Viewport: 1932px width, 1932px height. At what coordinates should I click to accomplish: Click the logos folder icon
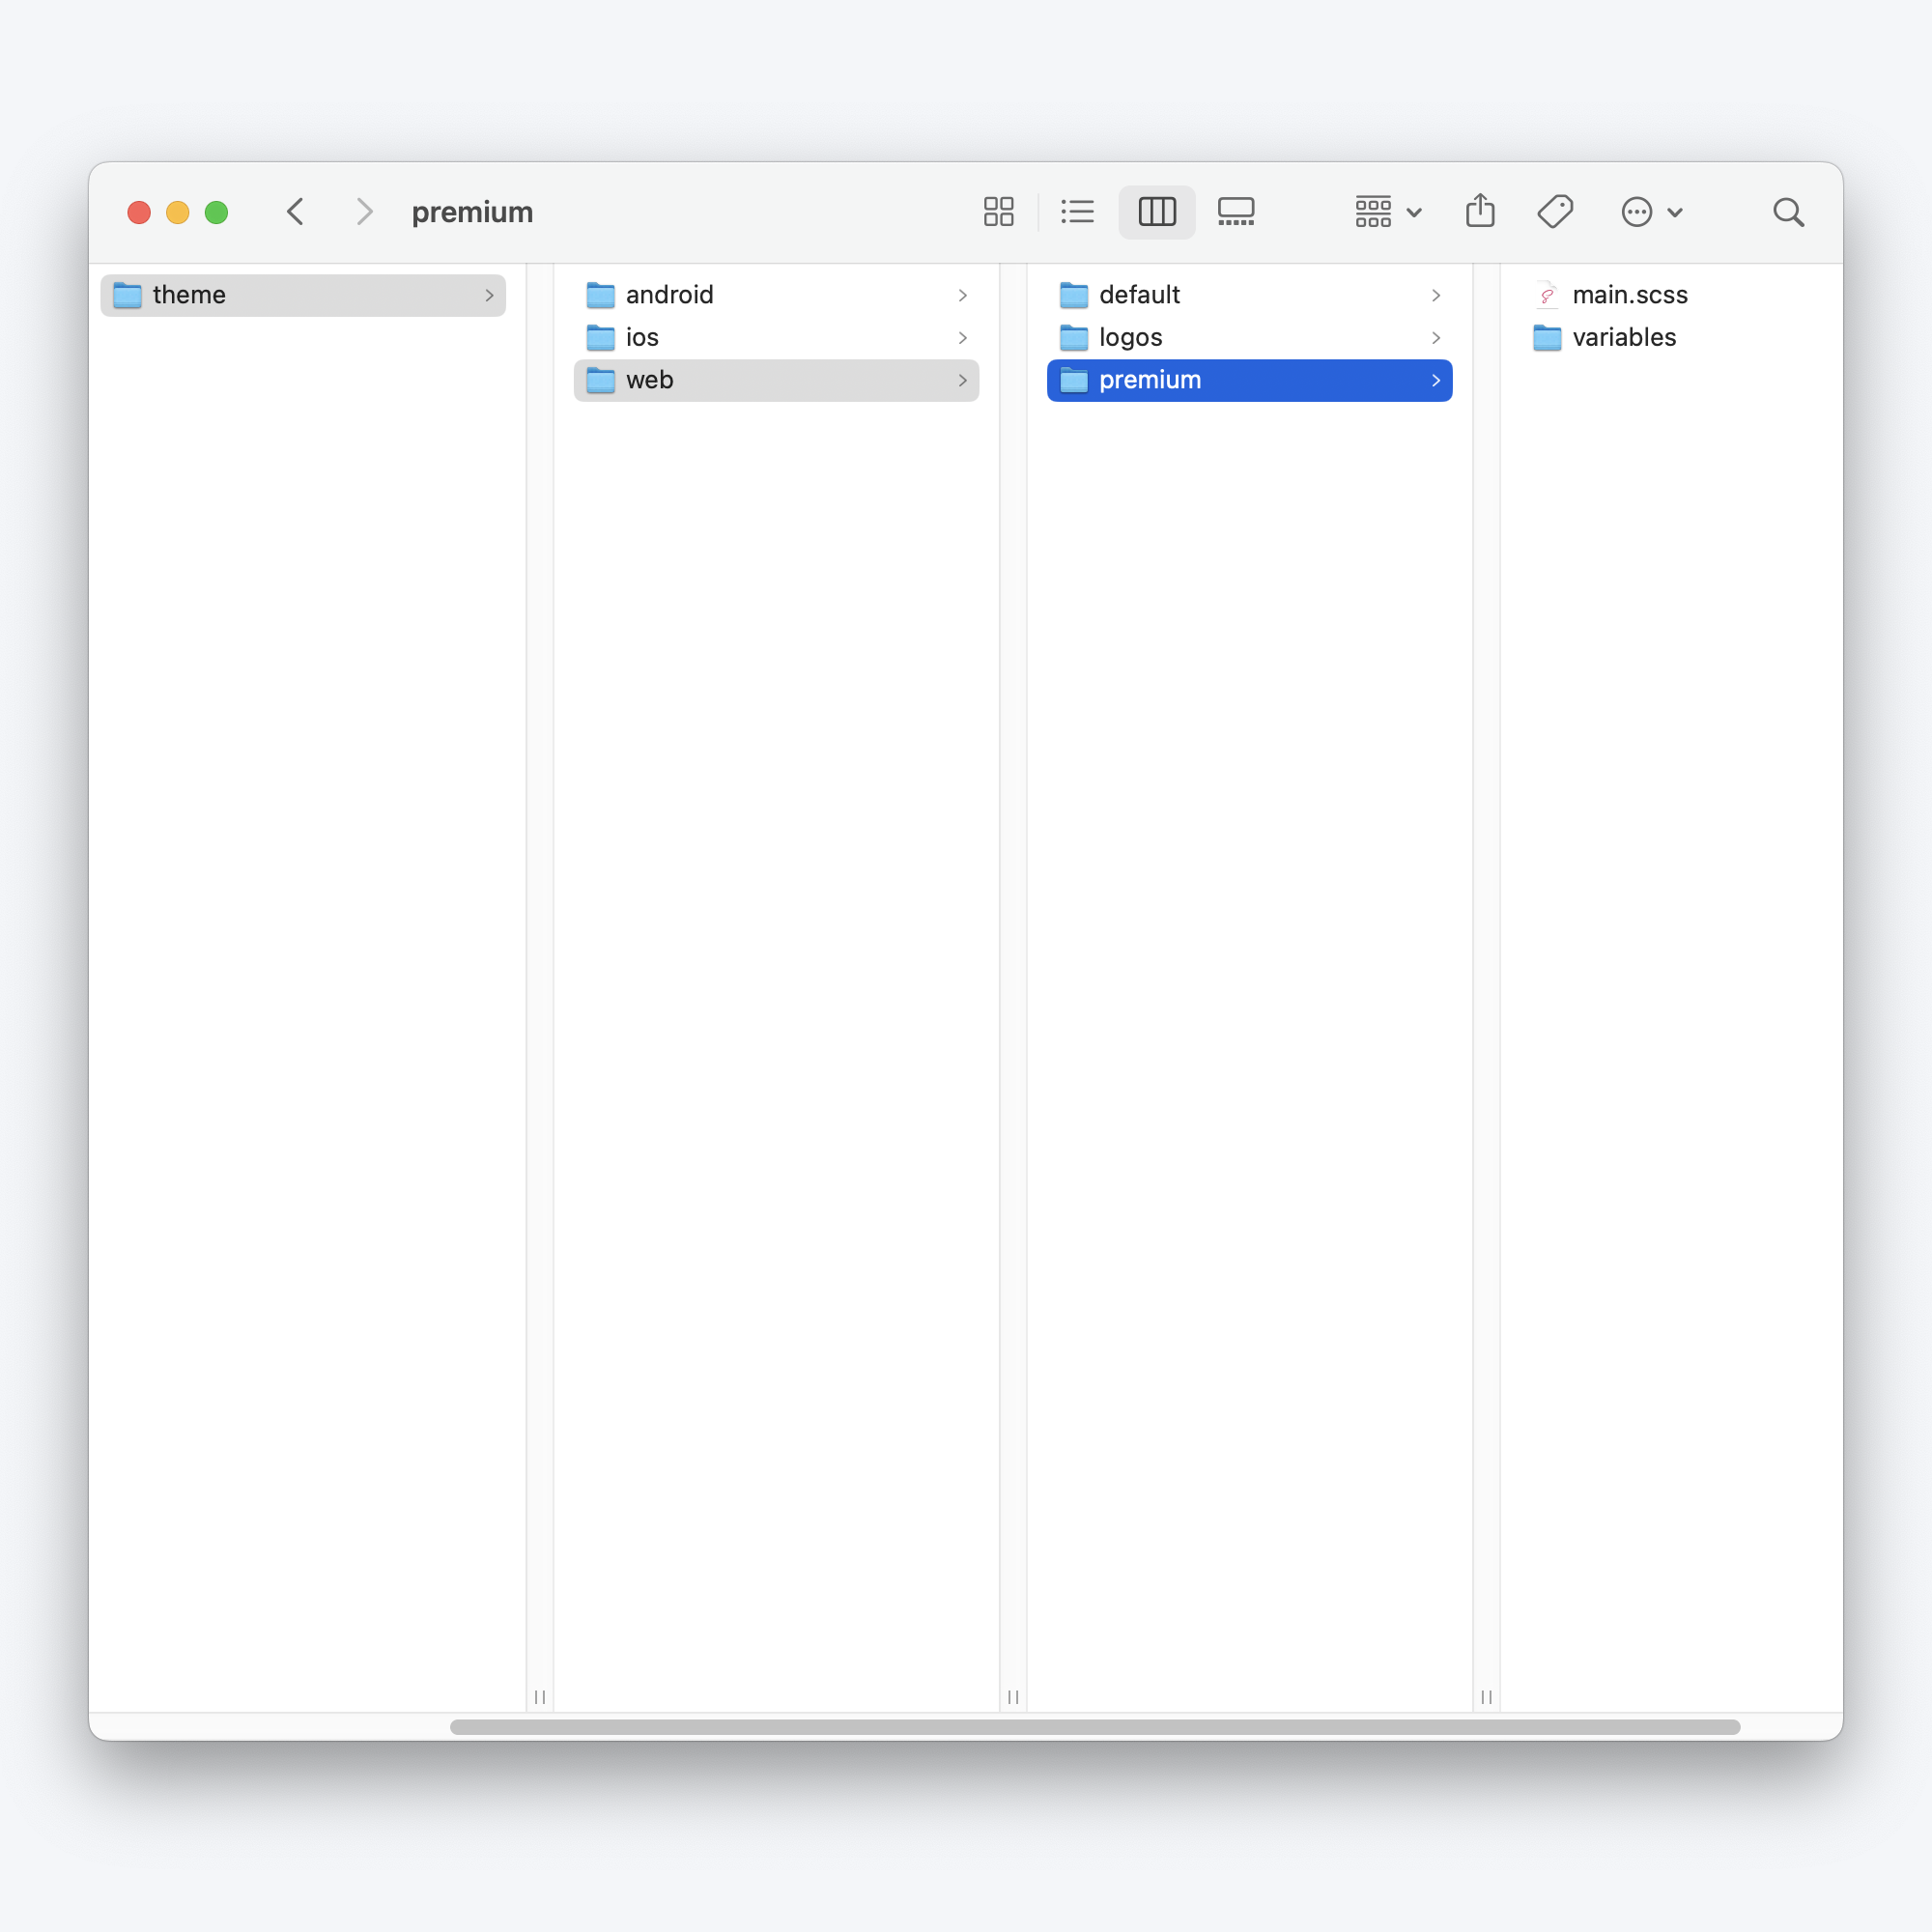pyautogui.click(x=1073, y=338)
